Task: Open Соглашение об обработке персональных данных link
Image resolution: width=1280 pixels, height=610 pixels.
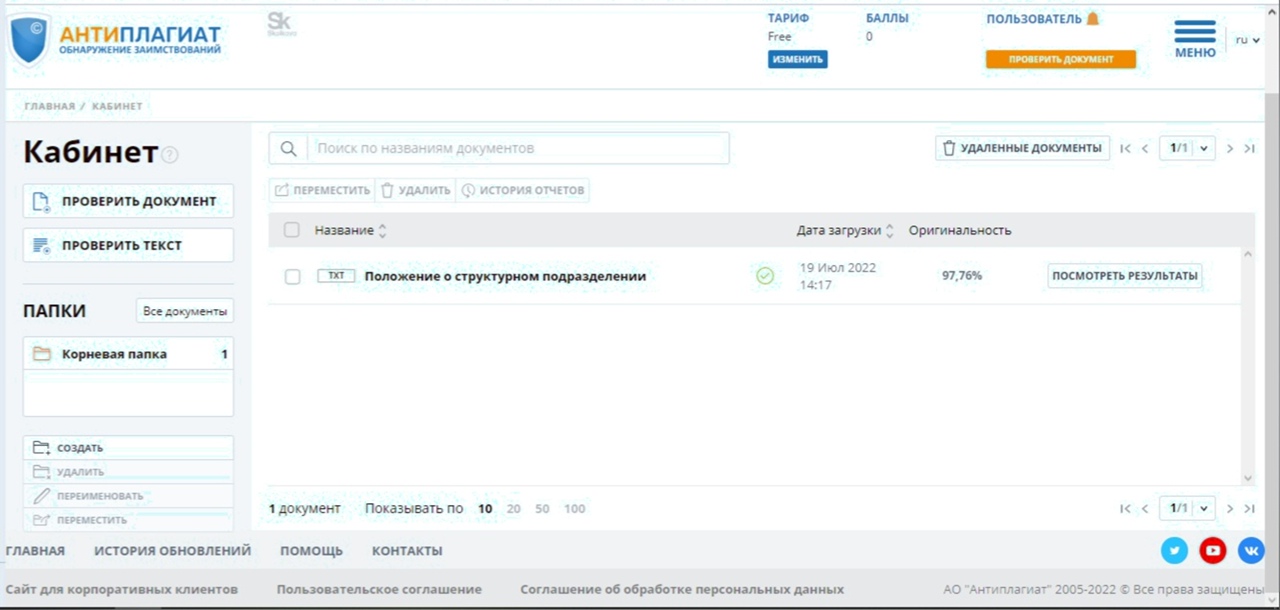Action: point(682,589)
